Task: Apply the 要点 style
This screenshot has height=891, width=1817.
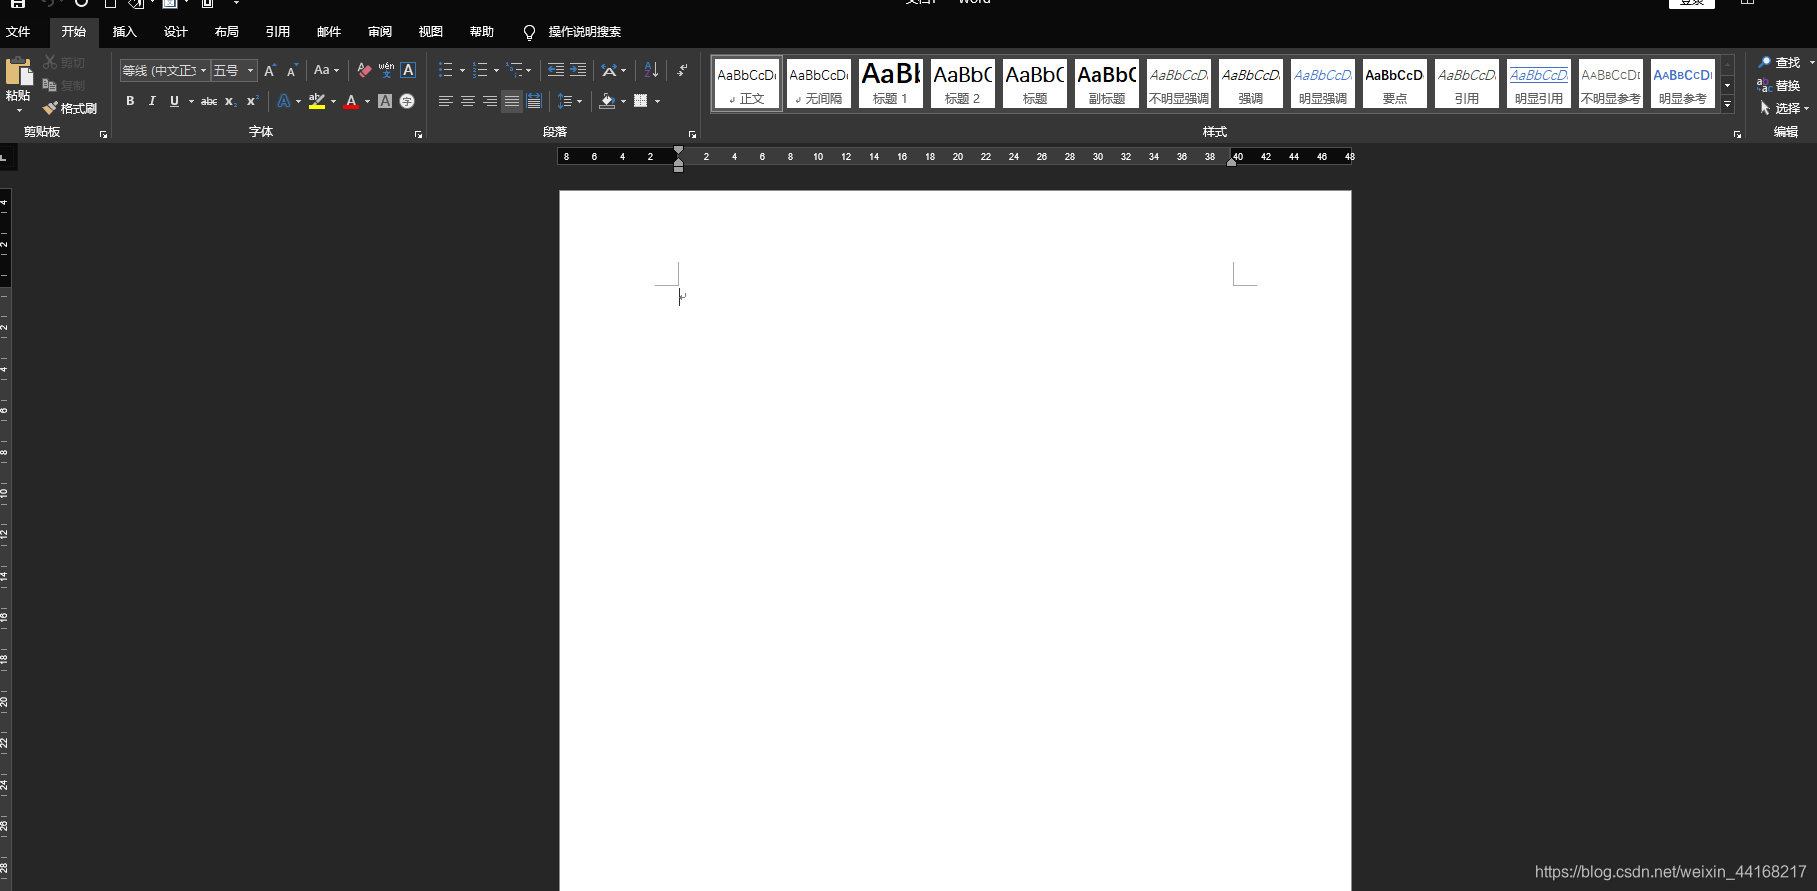Action: point(1394,83)
